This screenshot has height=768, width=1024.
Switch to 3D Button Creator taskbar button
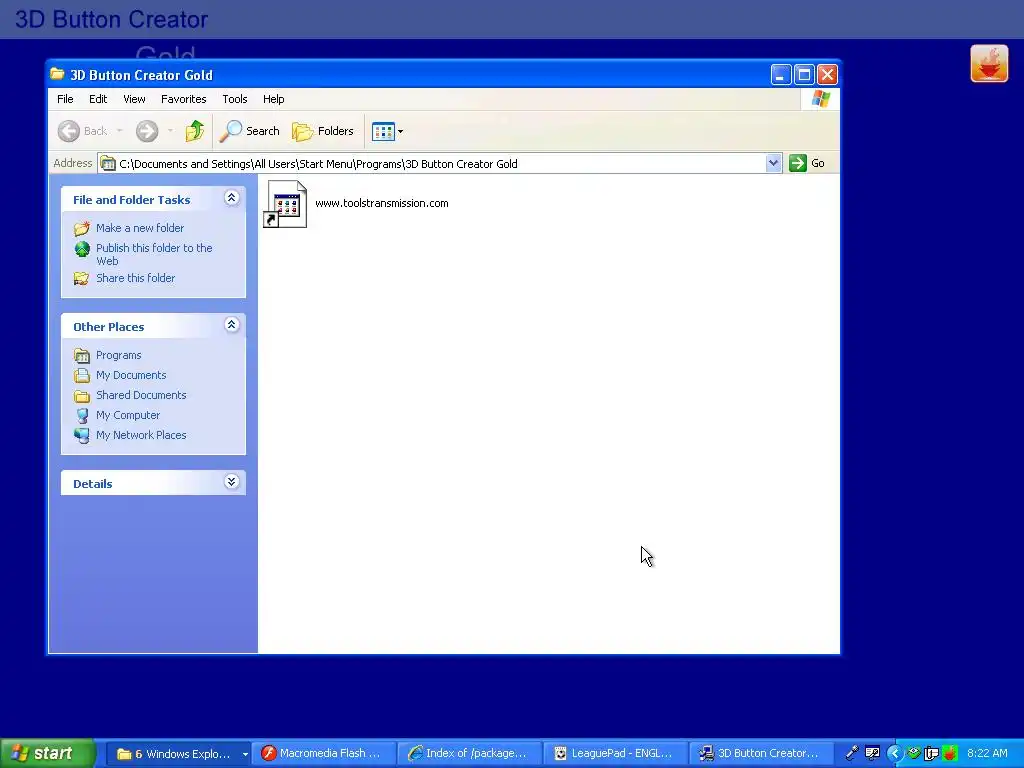click(761, 754)
